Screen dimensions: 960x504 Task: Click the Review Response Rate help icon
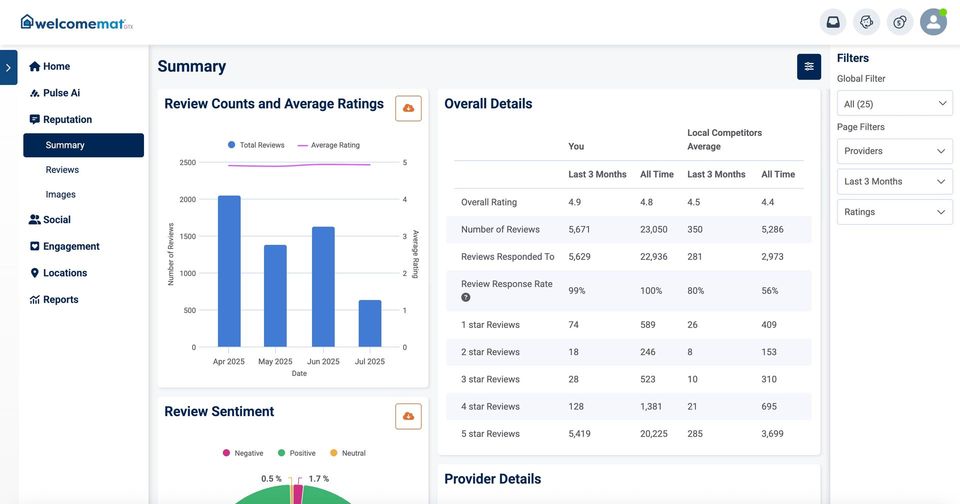[466, 298]
